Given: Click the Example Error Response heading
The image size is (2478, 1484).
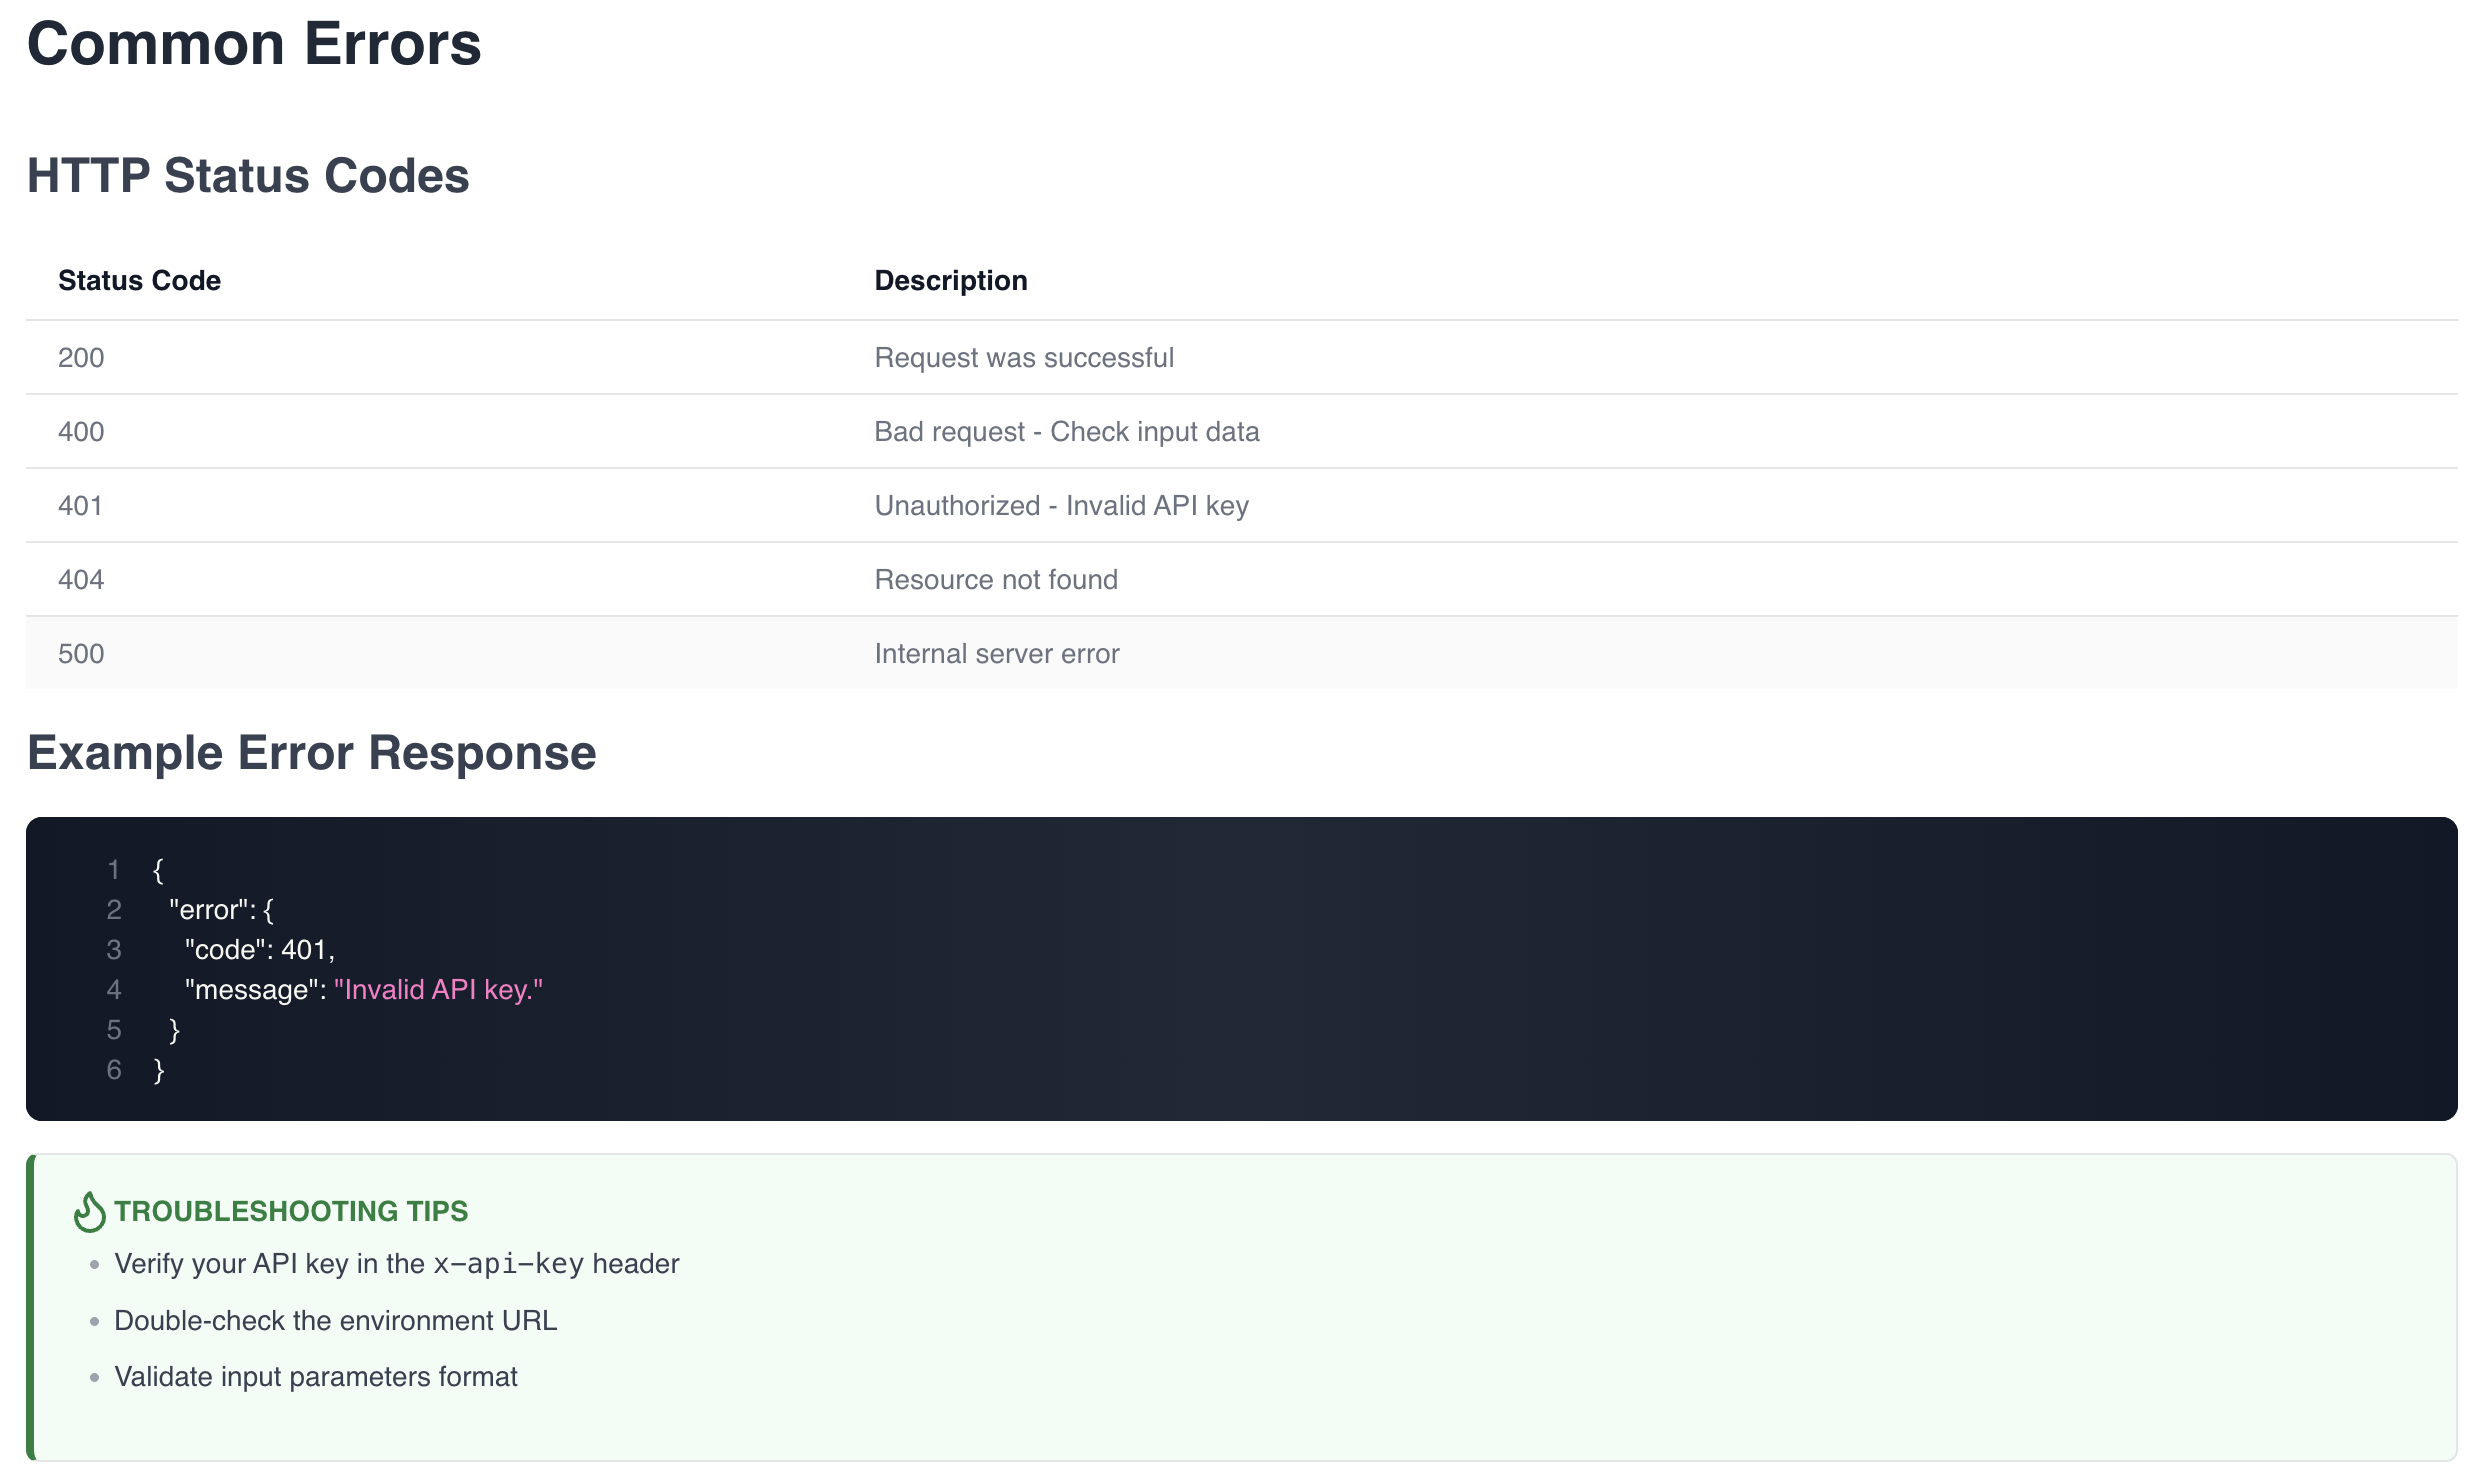Looking at the screenshot, I should pyautogui.click(x=312, y=753).
